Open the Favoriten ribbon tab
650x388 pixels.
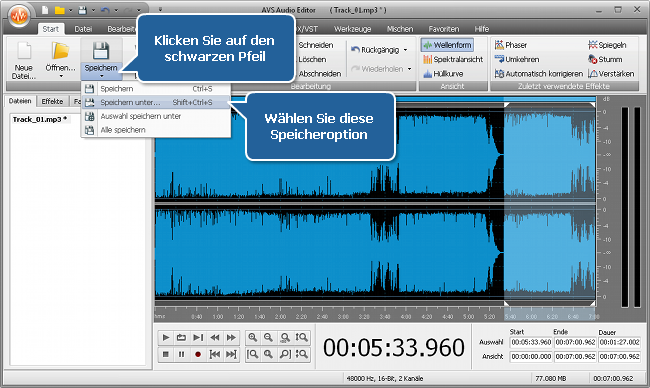pos(444,29)
